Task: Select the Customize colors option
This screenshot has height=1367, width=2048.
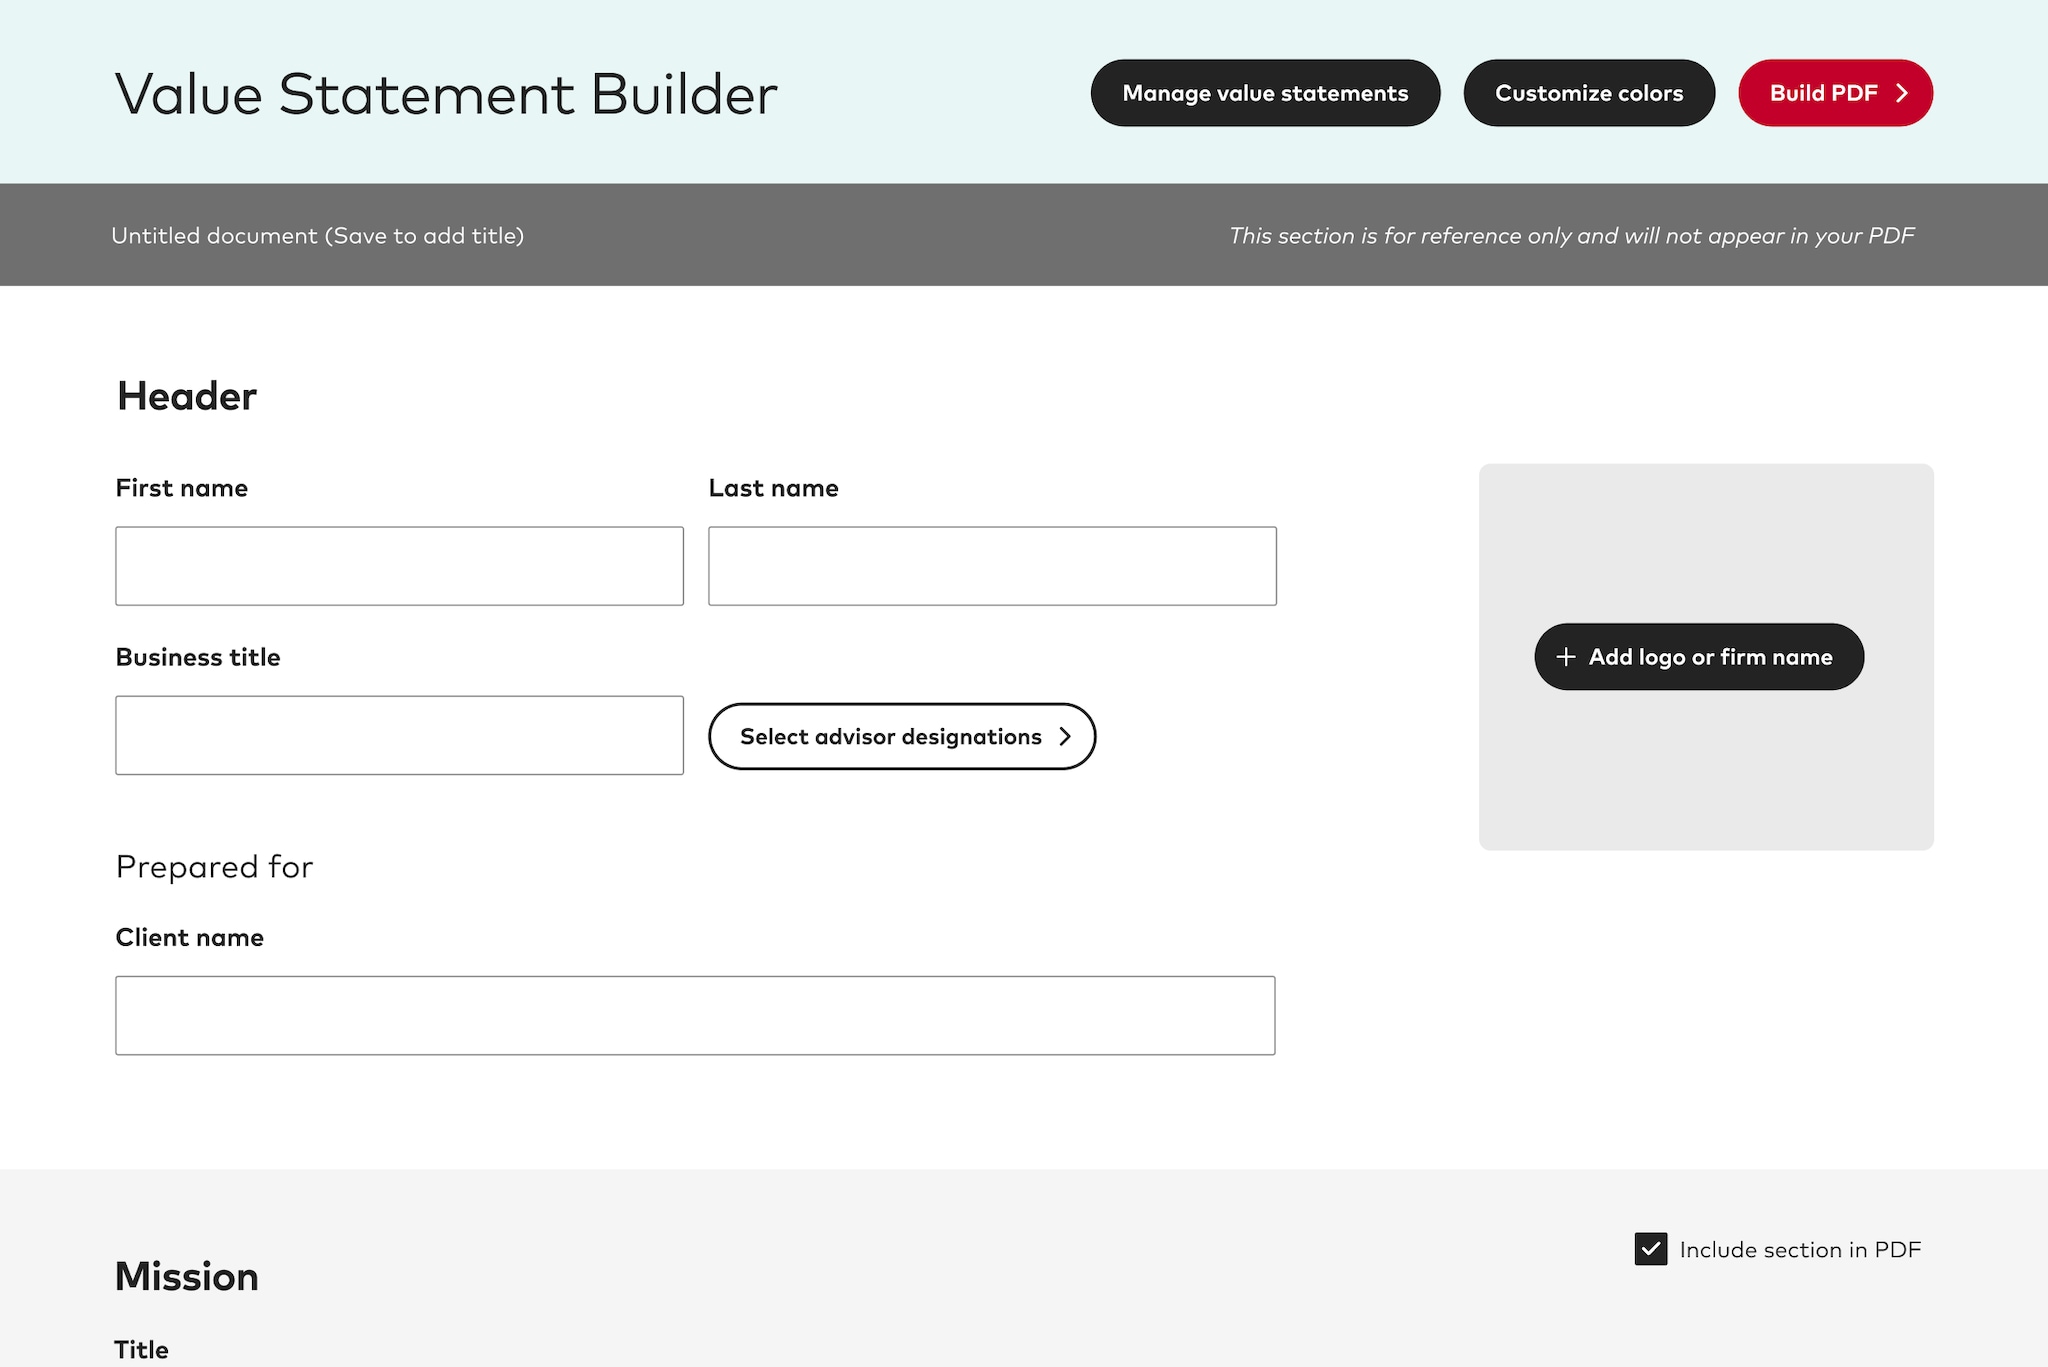Action: click(1589, 92)
